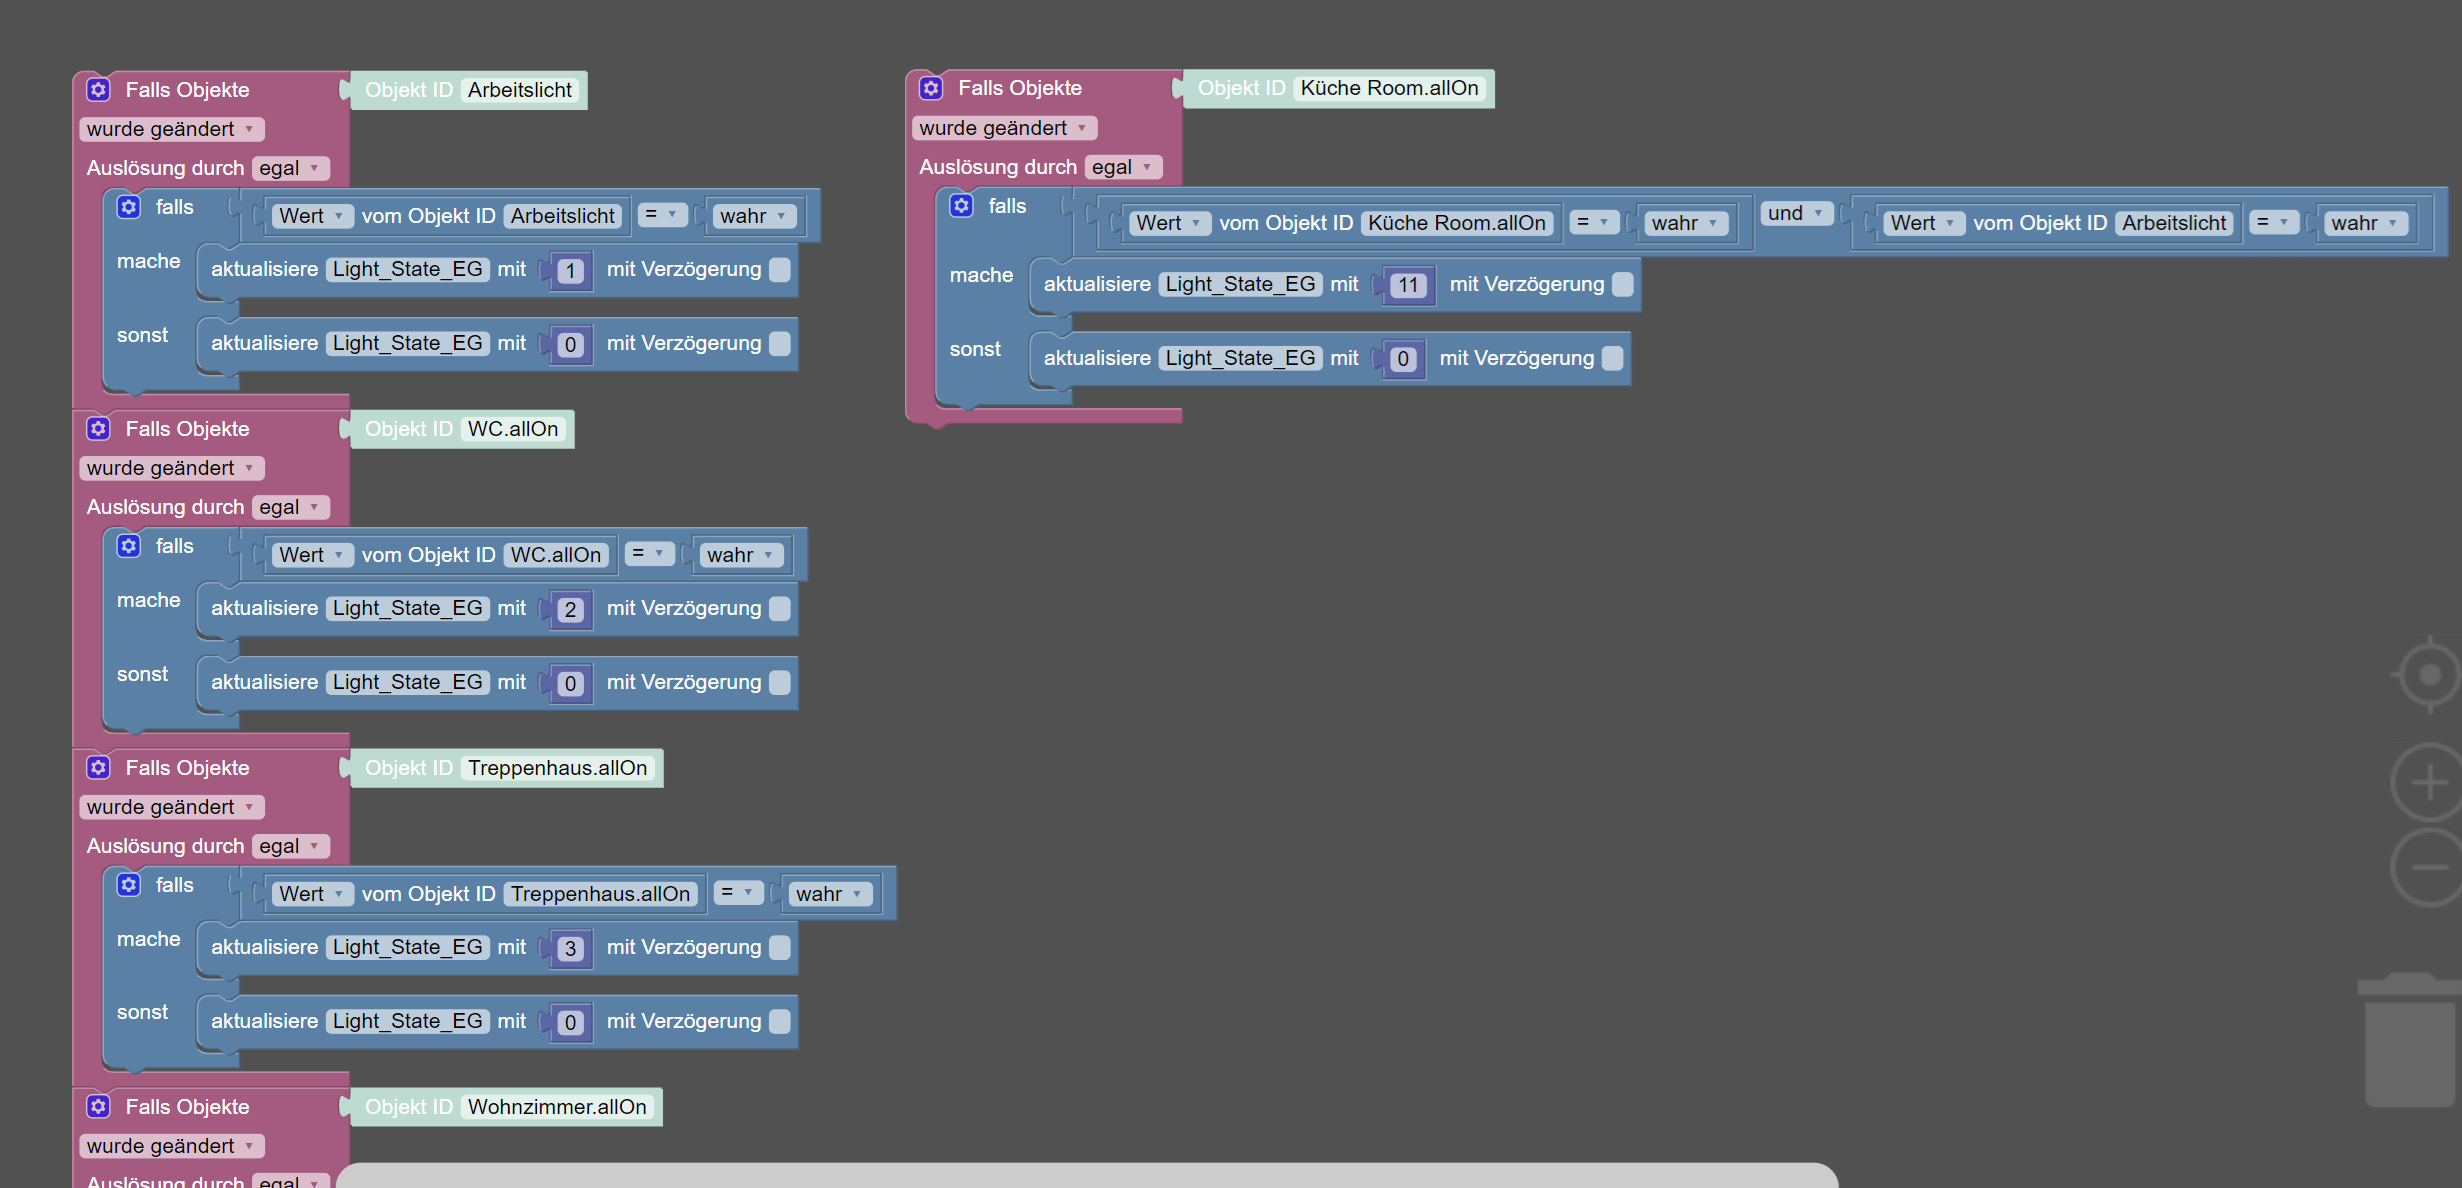Click gear icon on Treppenhaus.allOn Falls Objekte block

[x=98, y=768]
